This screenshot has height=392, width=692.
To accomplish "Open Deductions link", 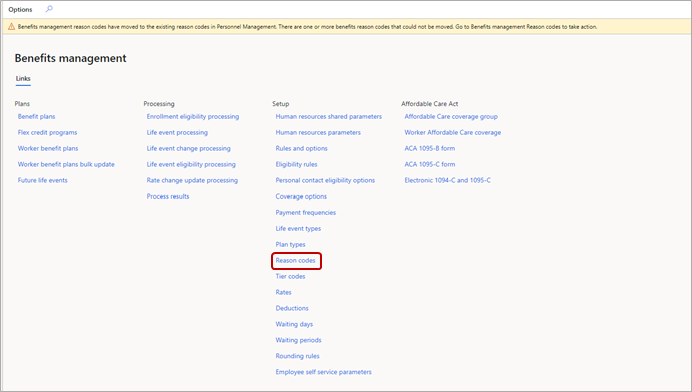I will click(292, 308).
